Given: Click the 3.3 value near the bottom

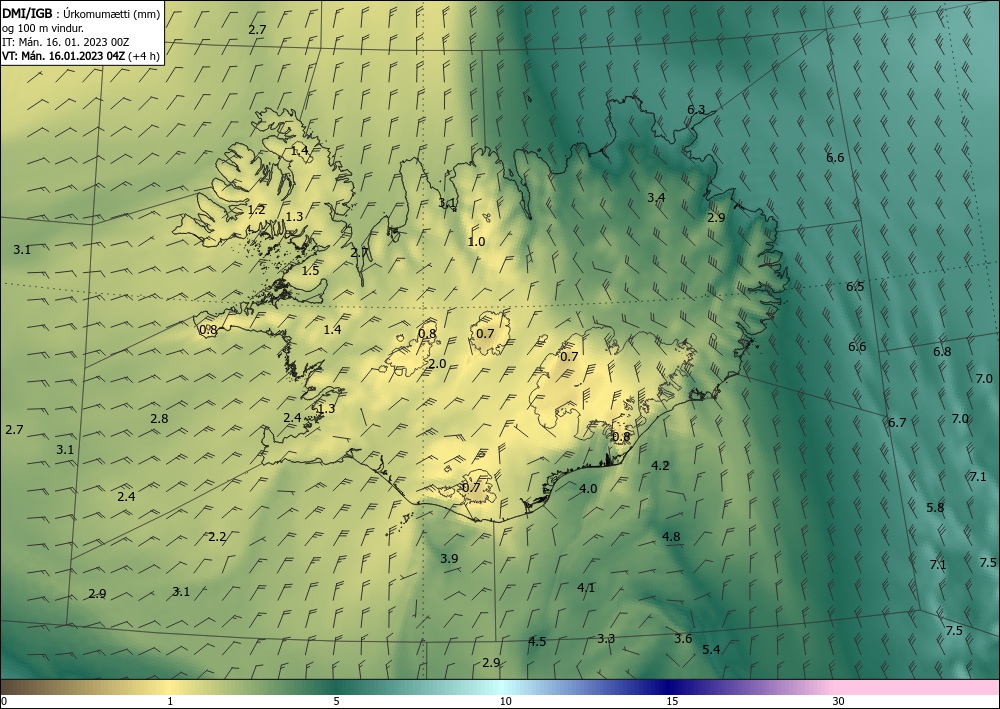Looking at the screenshot, I should (x=606, y=639).
